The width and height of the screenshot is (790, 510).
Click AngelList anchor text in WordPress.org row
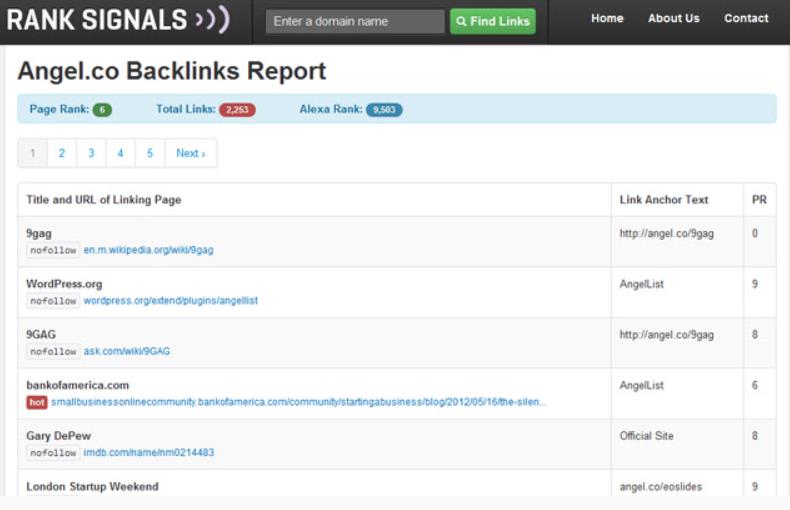(x=641, y=284)
